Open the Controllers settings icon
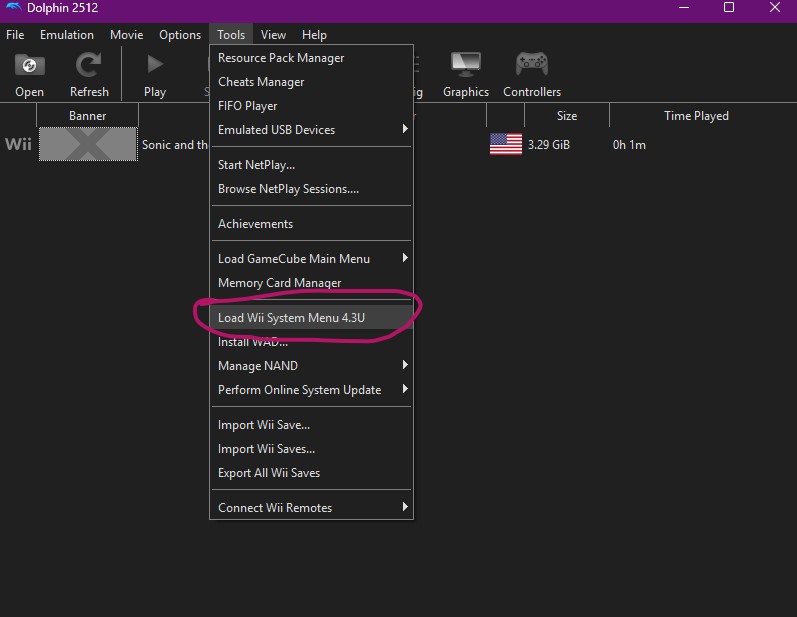Screen dimensions: 797x617 point(531,67)
